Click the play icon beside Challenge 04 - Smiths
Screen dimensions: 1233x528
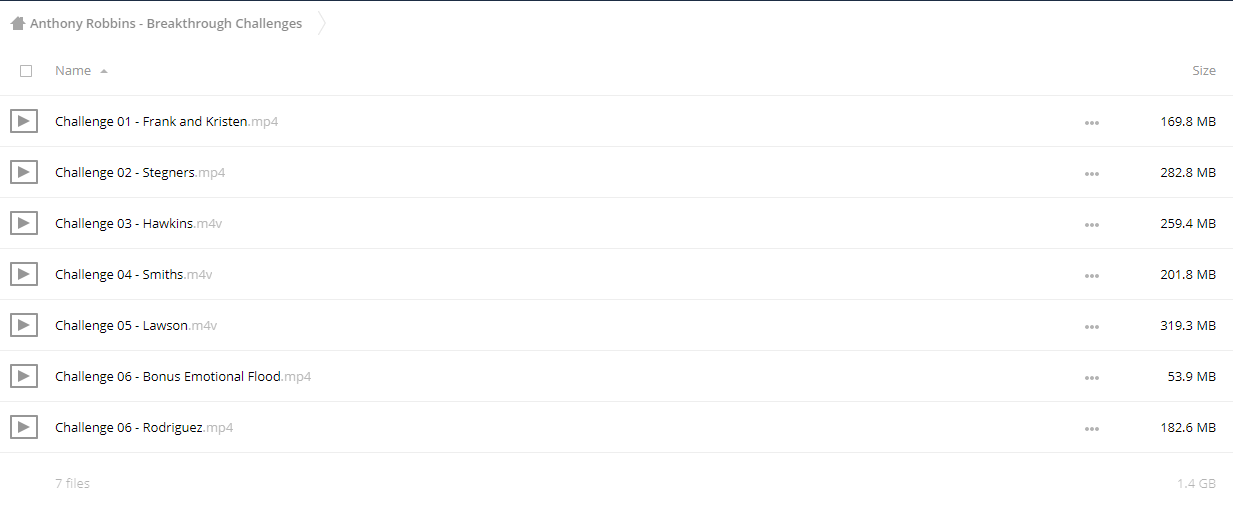[24, 274]
